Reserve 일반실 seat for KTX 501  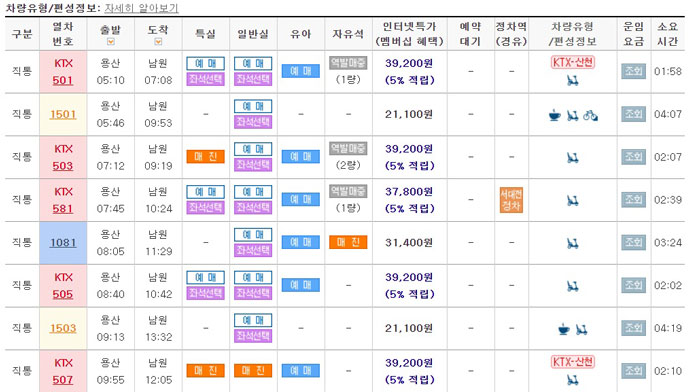(x=253, y=63)
